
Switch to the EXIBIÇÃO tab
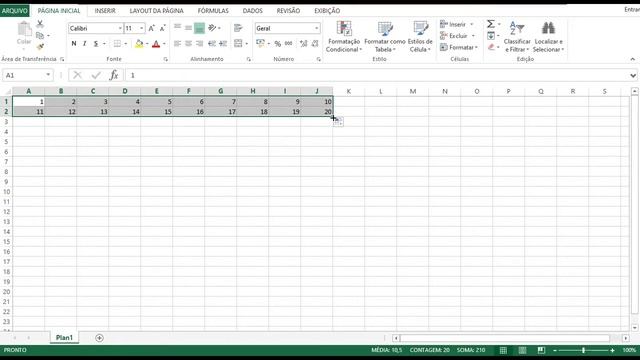click(327, 11)
